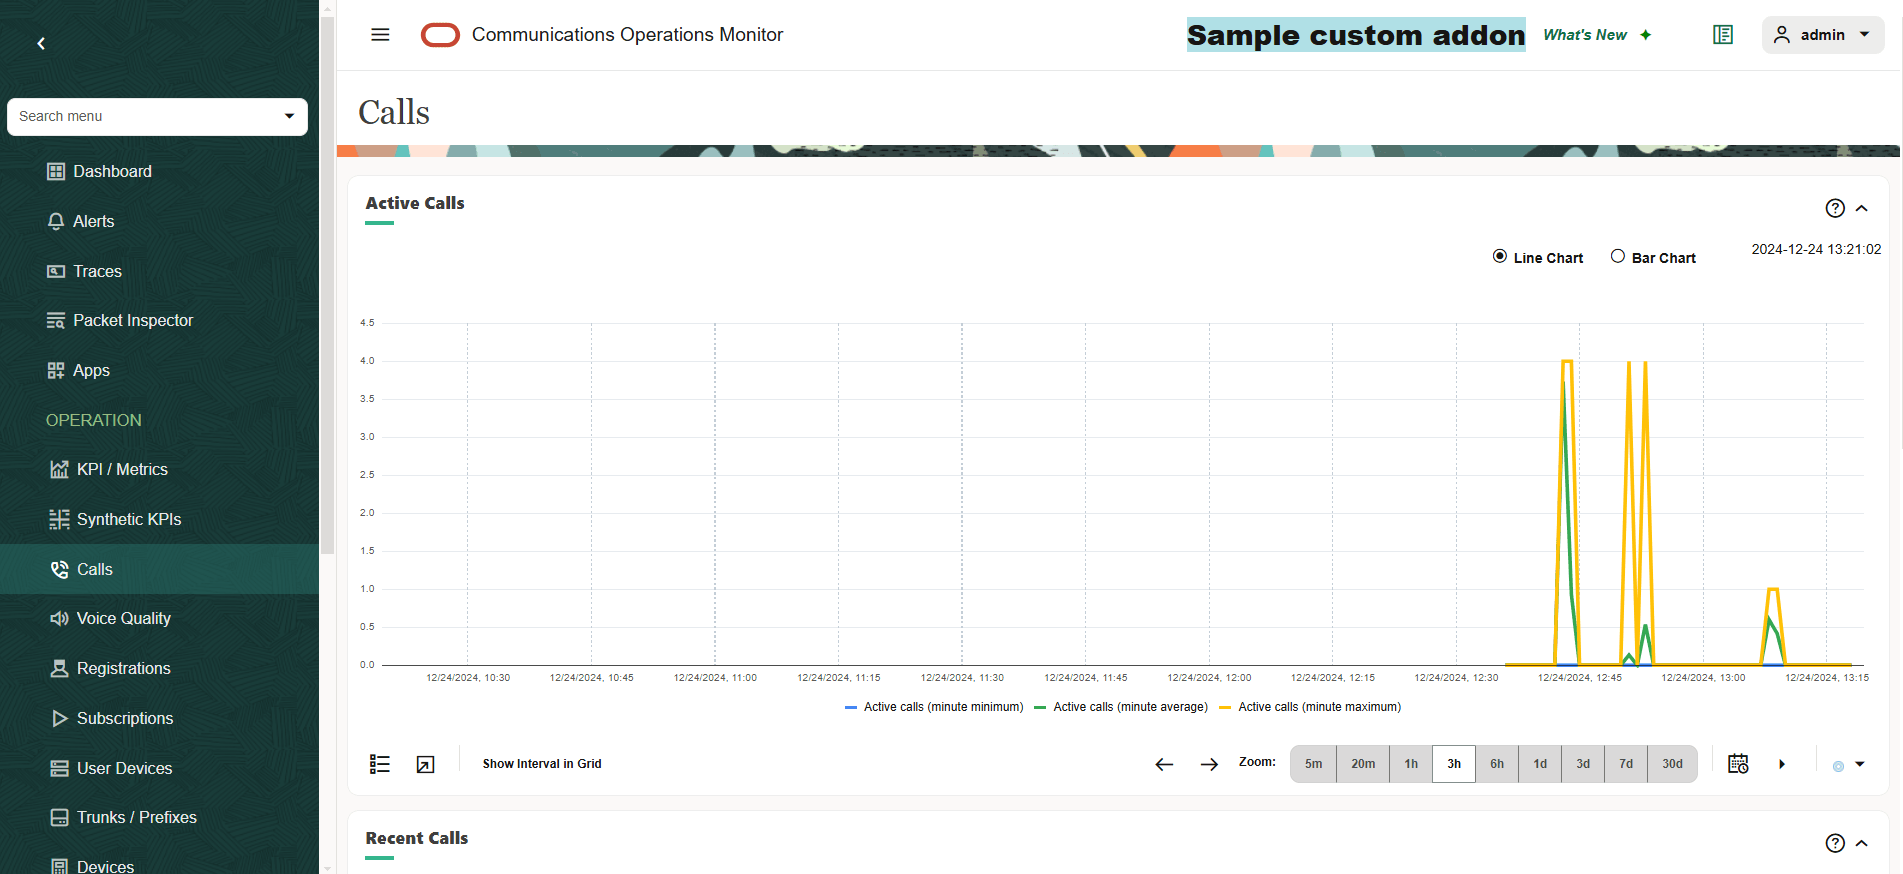Click the sparkle icon beside What's New
The width and height of the screenshot is (1903, 874).
pyautogui.click(x=1645, y=35)
